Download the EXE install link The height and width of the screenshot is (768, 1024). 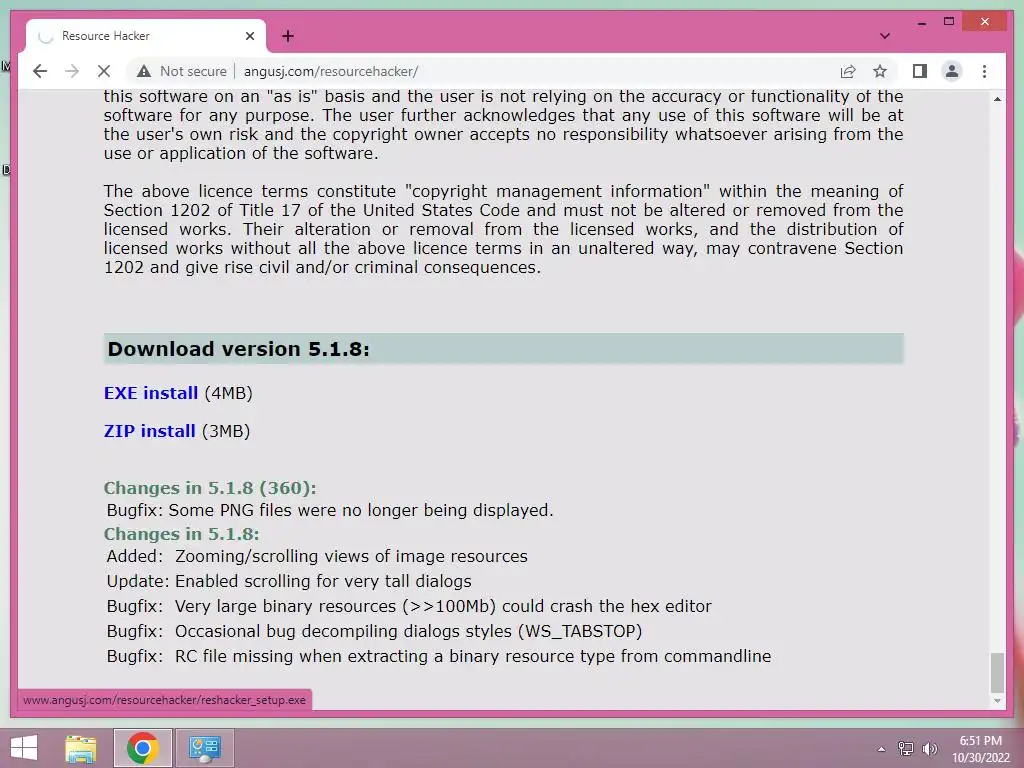coord(151,393)
